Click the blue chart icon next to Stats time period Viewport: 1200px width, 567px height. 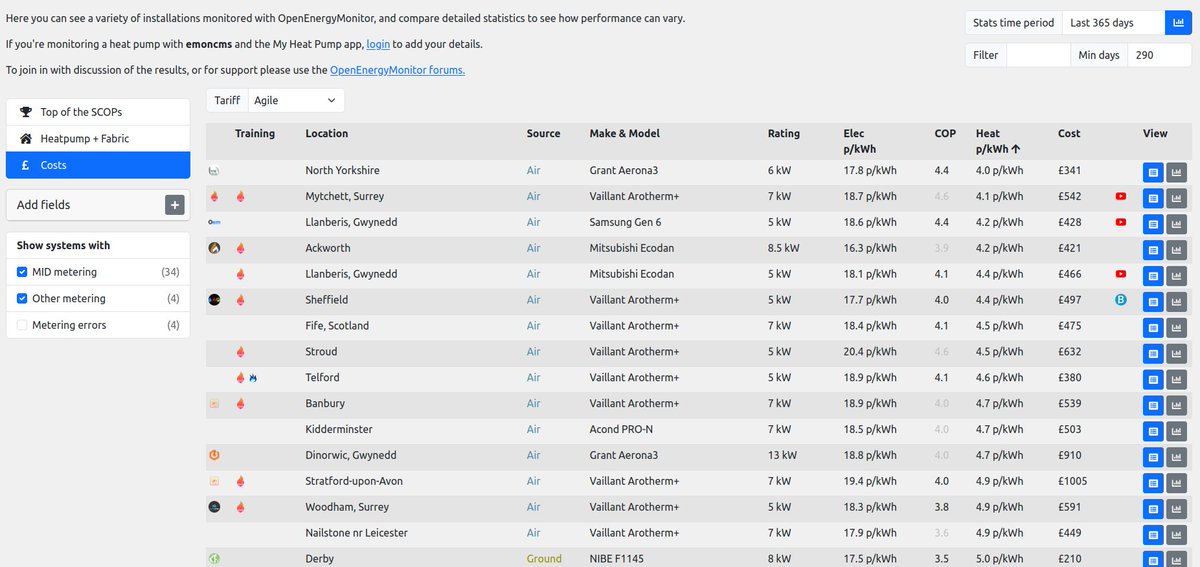[1178, 23]
